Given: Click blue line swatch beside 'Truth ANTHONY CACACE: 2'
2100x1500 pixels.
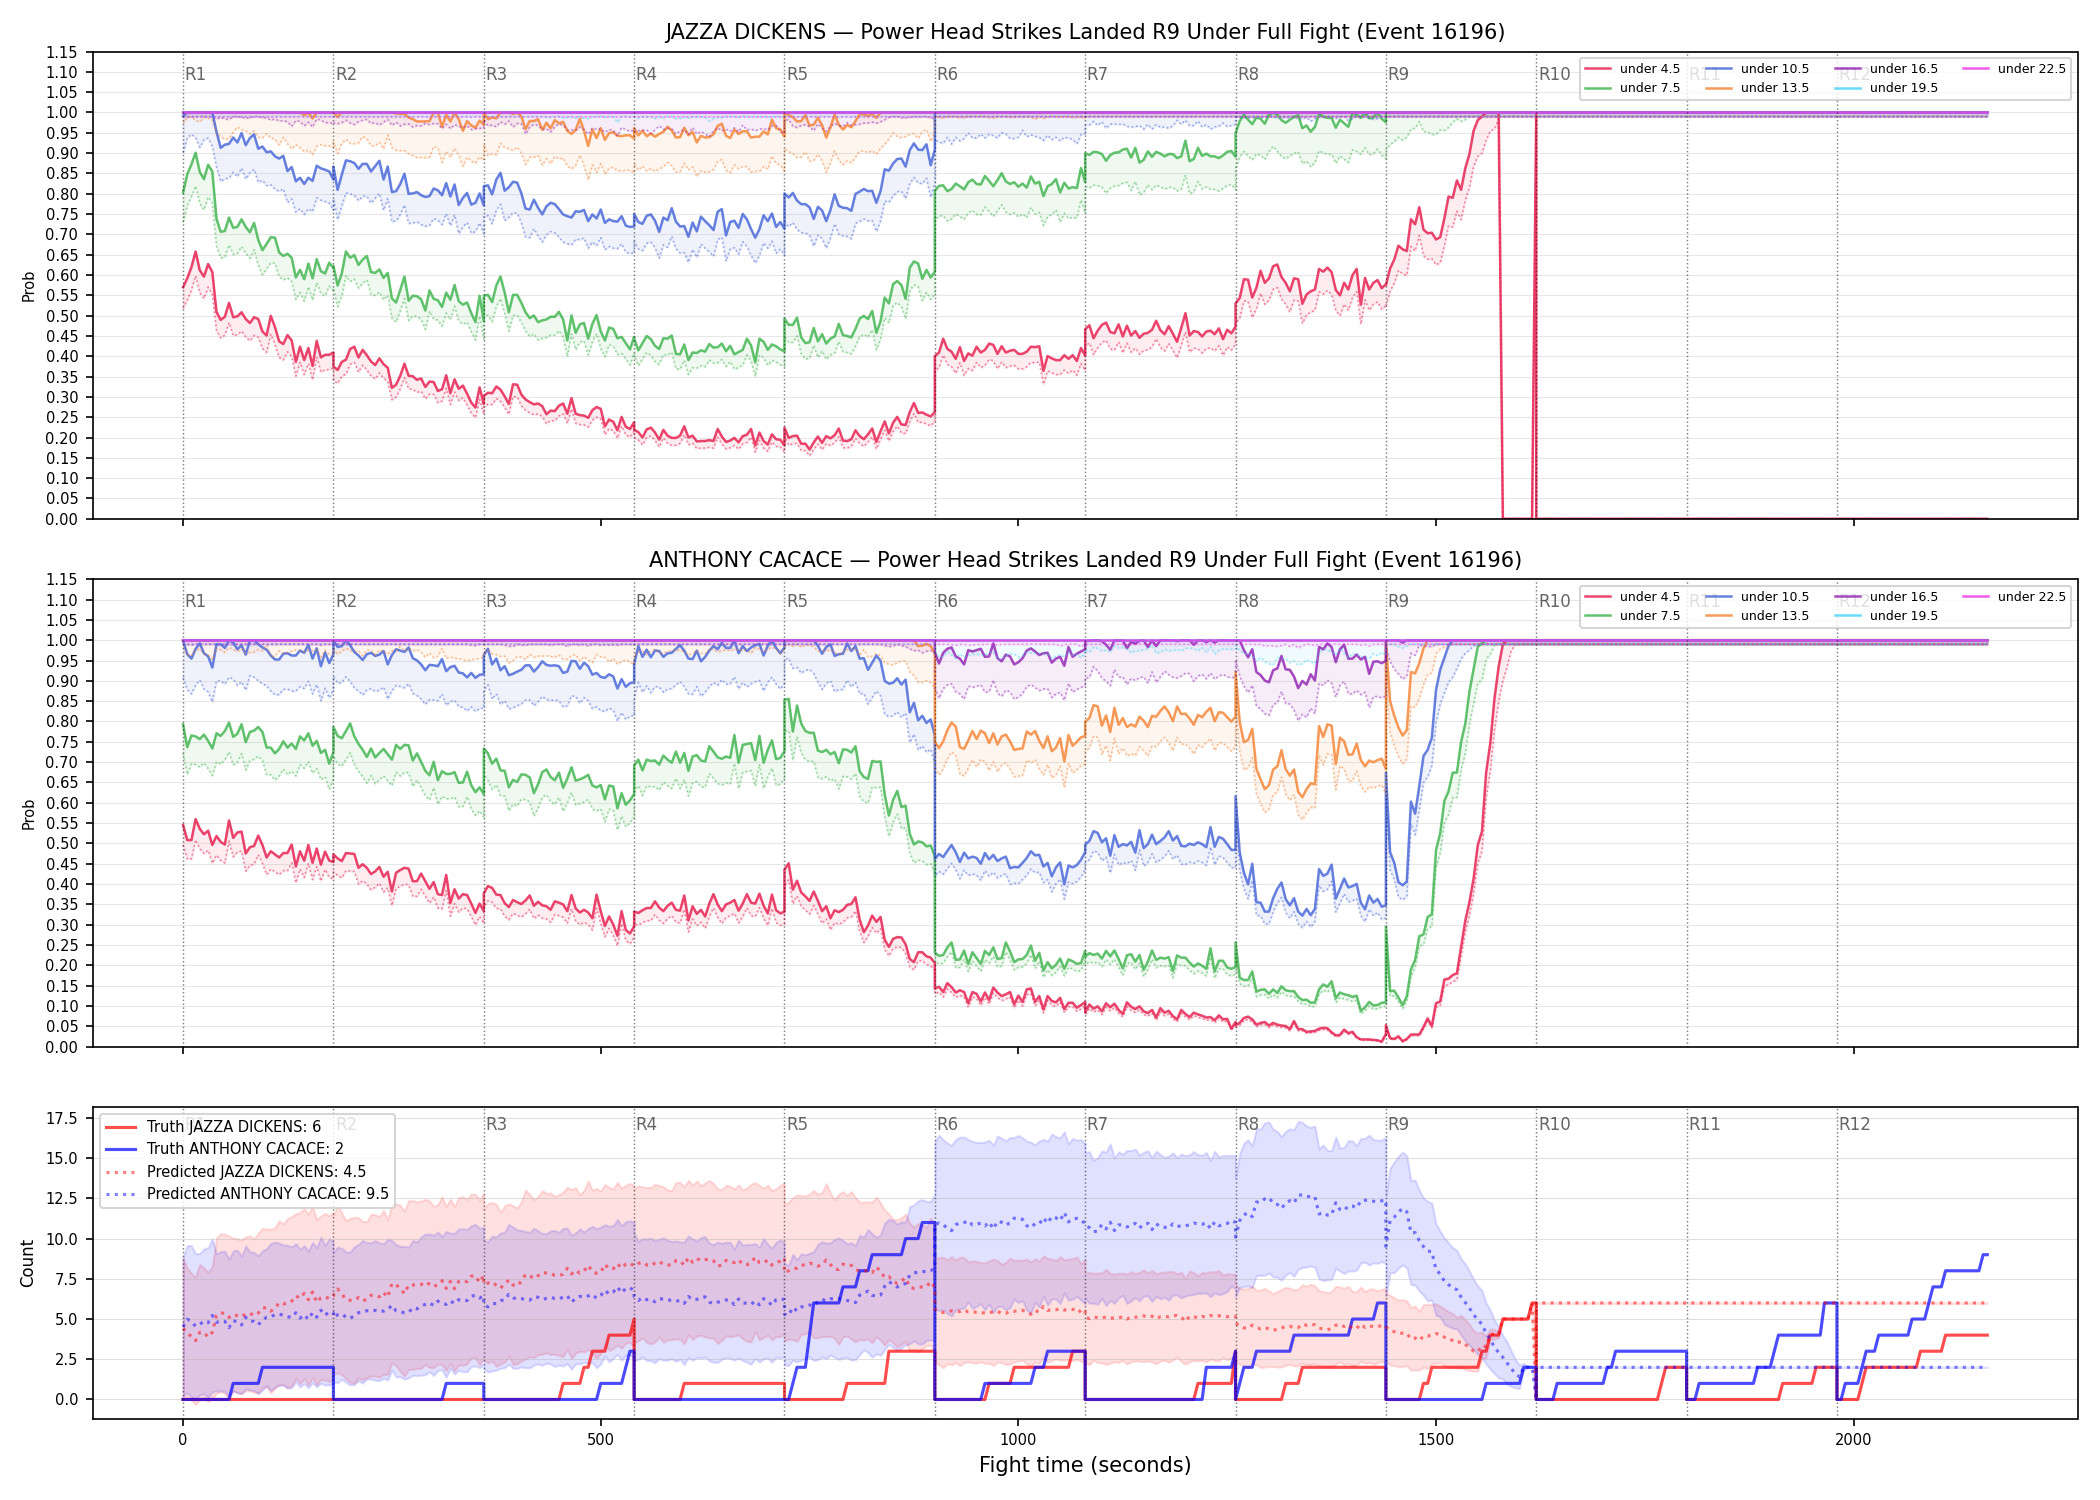Looking at the screenshot, I should click(120, 1149).
